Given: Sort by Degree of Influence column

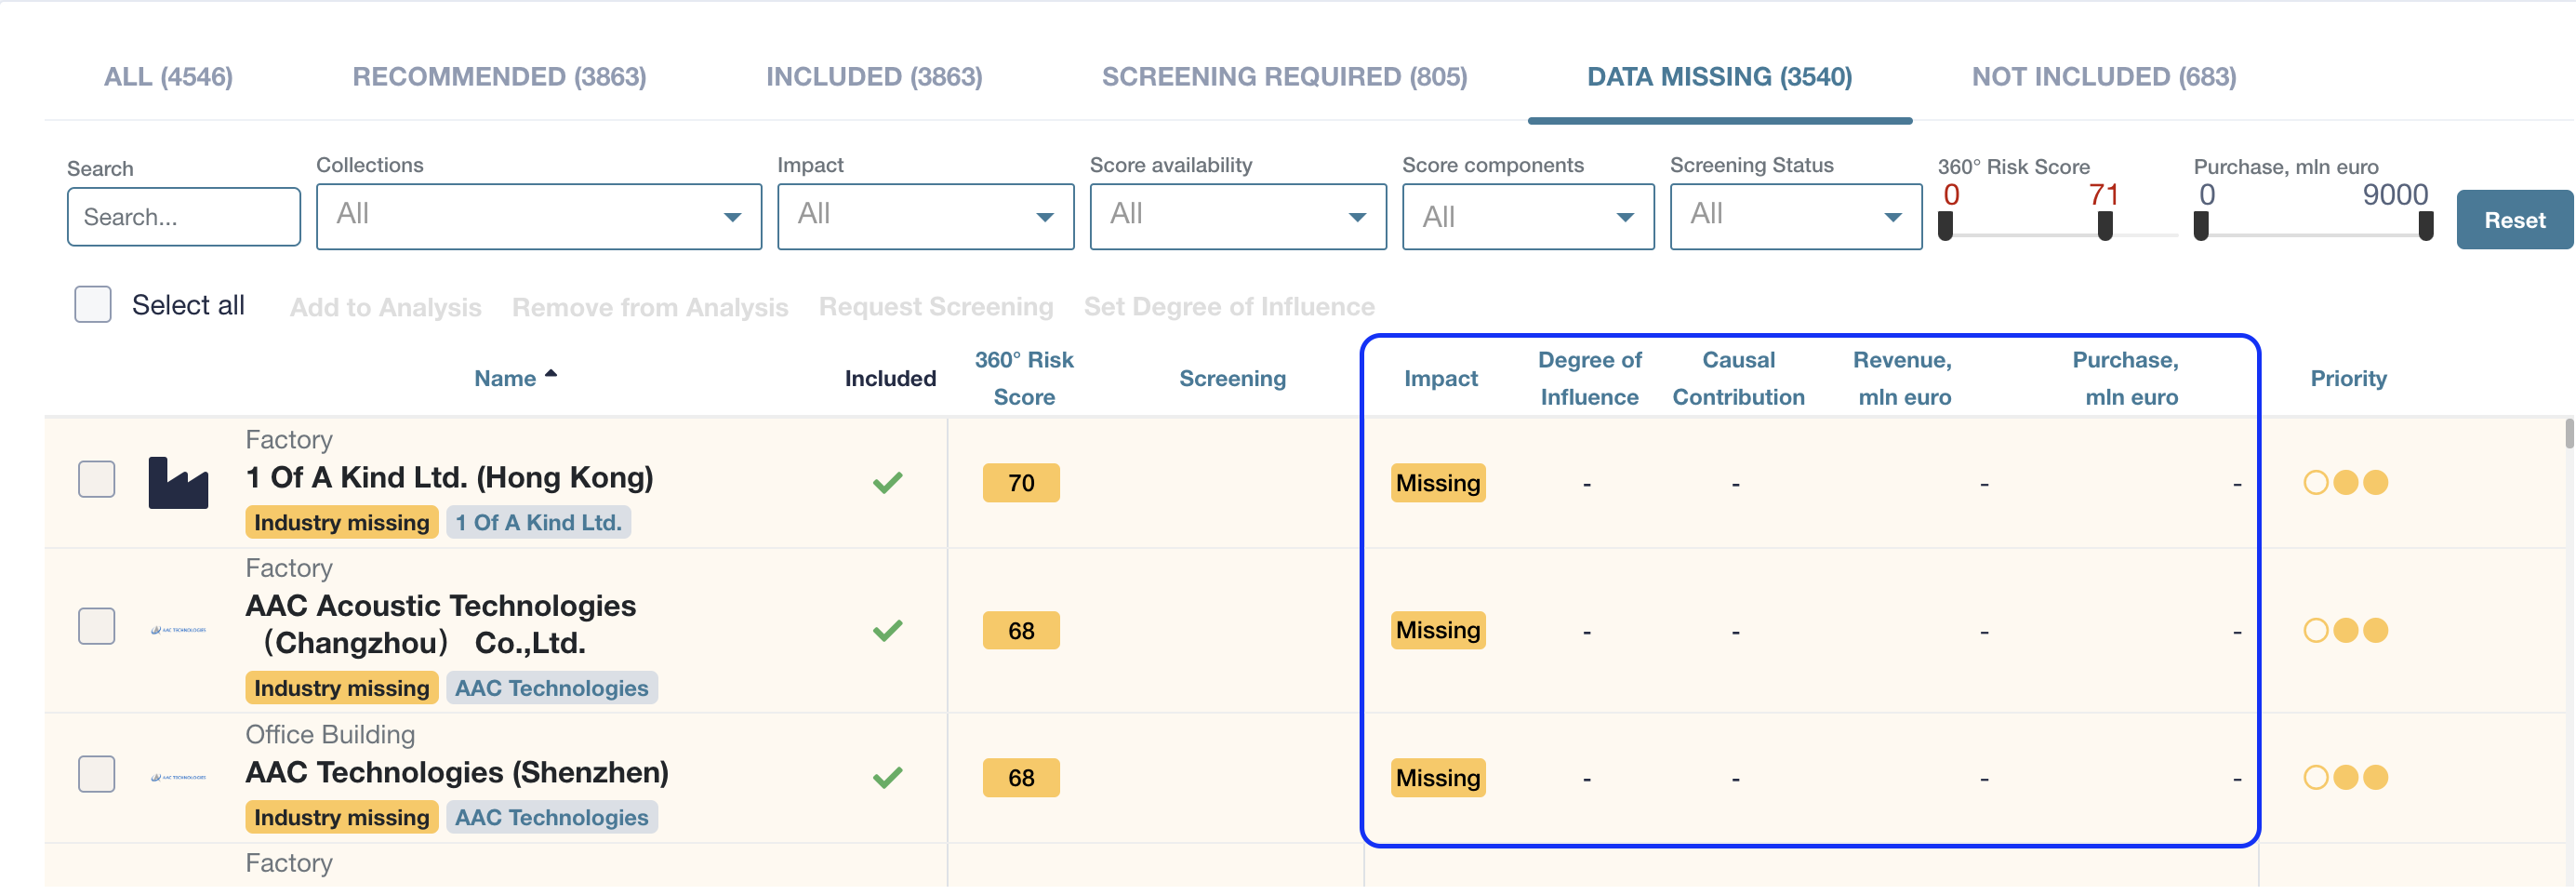Looking at the screenshot, I should pos(1589,379).
